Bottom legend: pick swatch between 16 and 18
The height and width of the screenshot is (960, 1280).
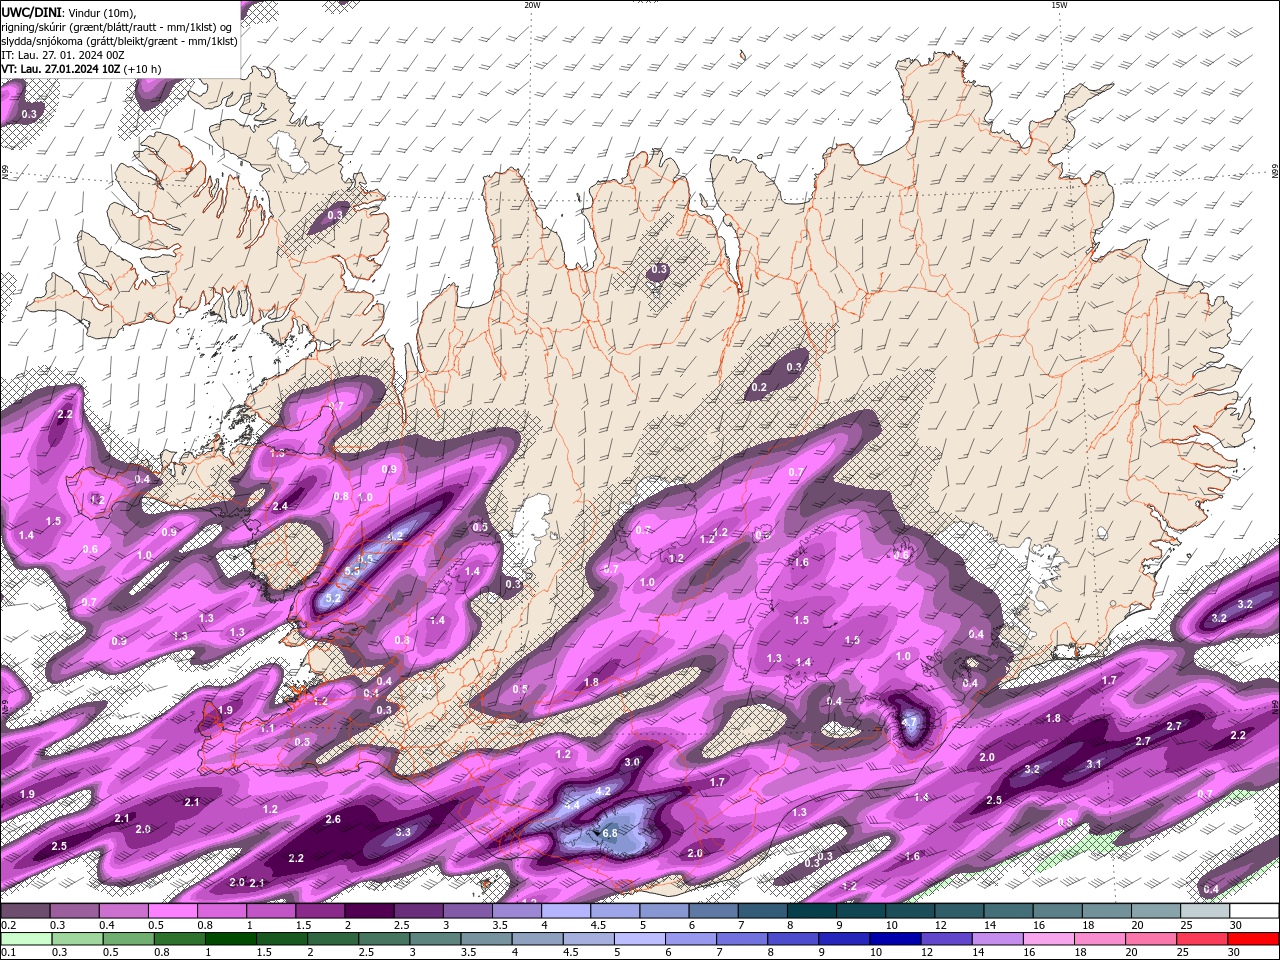pos(1049,939)
